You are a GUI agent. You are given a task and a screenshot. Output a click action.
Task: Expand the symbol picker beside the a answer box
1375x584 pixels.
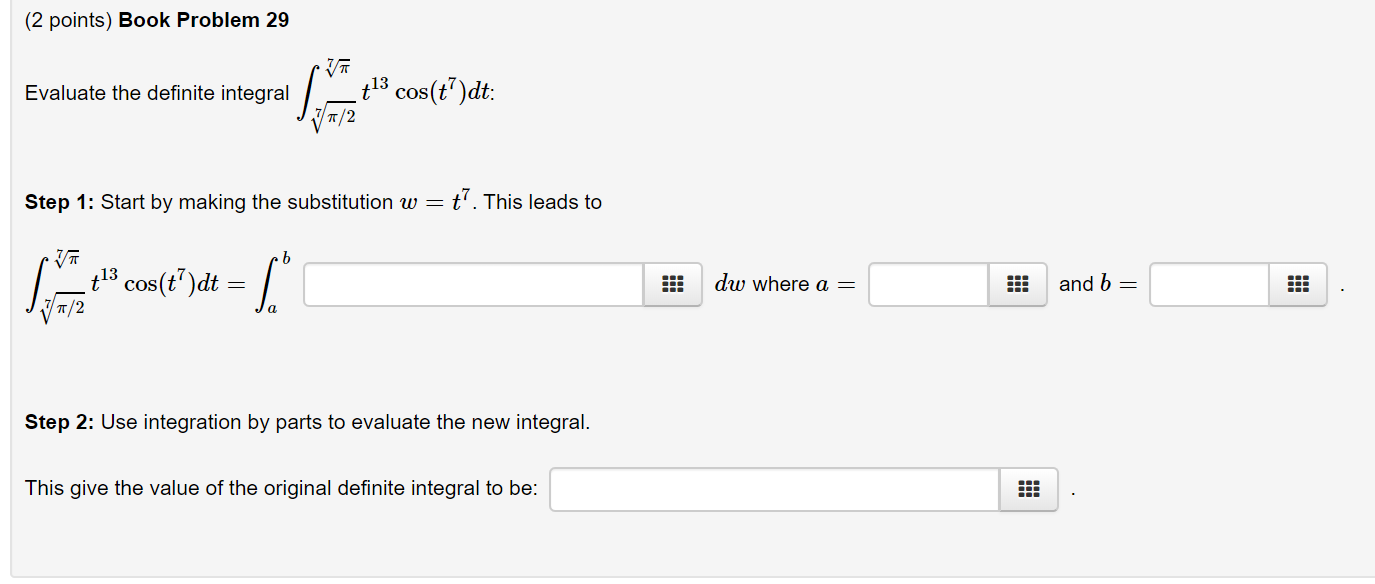click(x=1017, y=284)
